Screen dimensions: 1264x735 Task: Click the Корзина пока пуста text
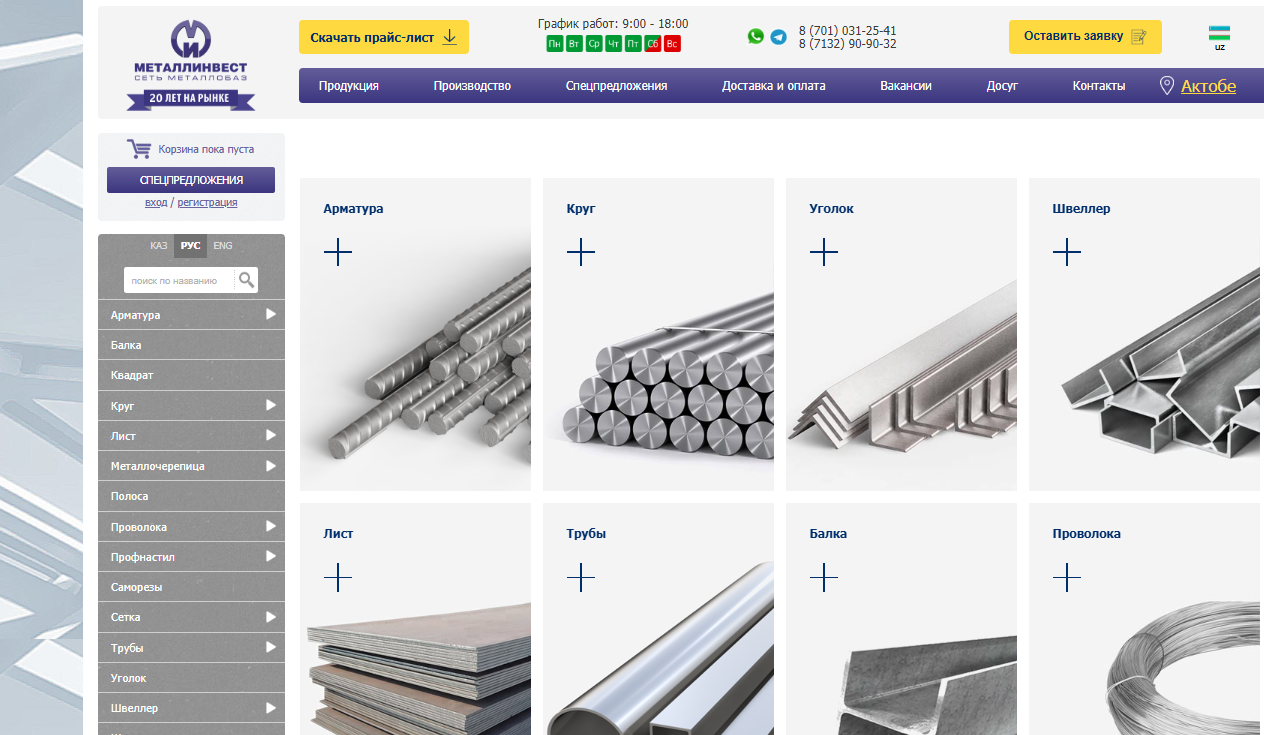pos(206,149)
